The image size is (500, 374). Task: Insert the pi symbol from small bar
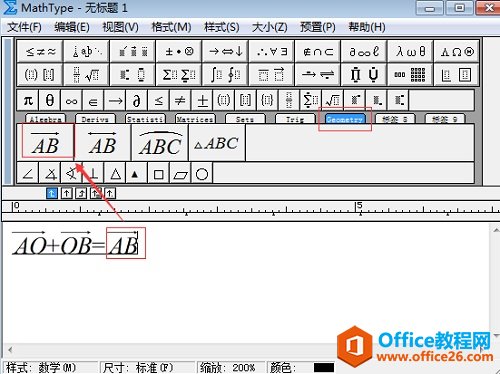pyautogui.click(x=28, y=100)
